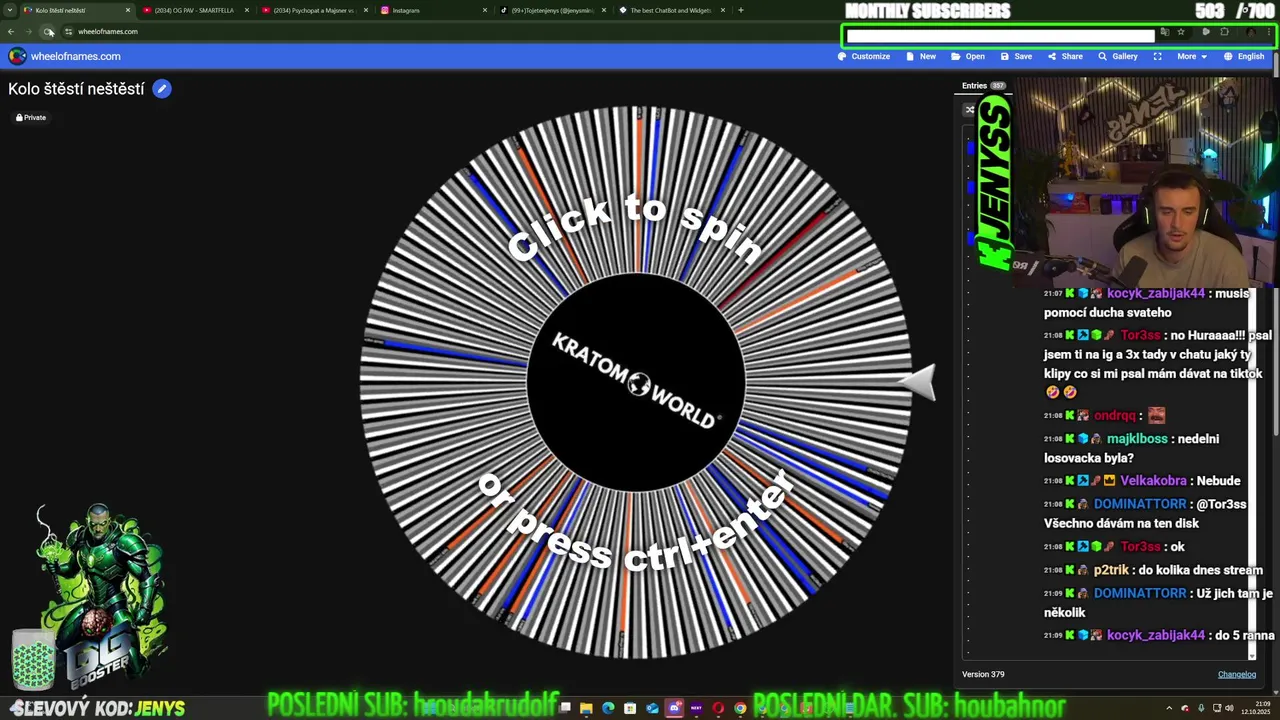Open the tab search dropdown
The width and height of the screenshot is (1280, 720).
click(9, 11)
